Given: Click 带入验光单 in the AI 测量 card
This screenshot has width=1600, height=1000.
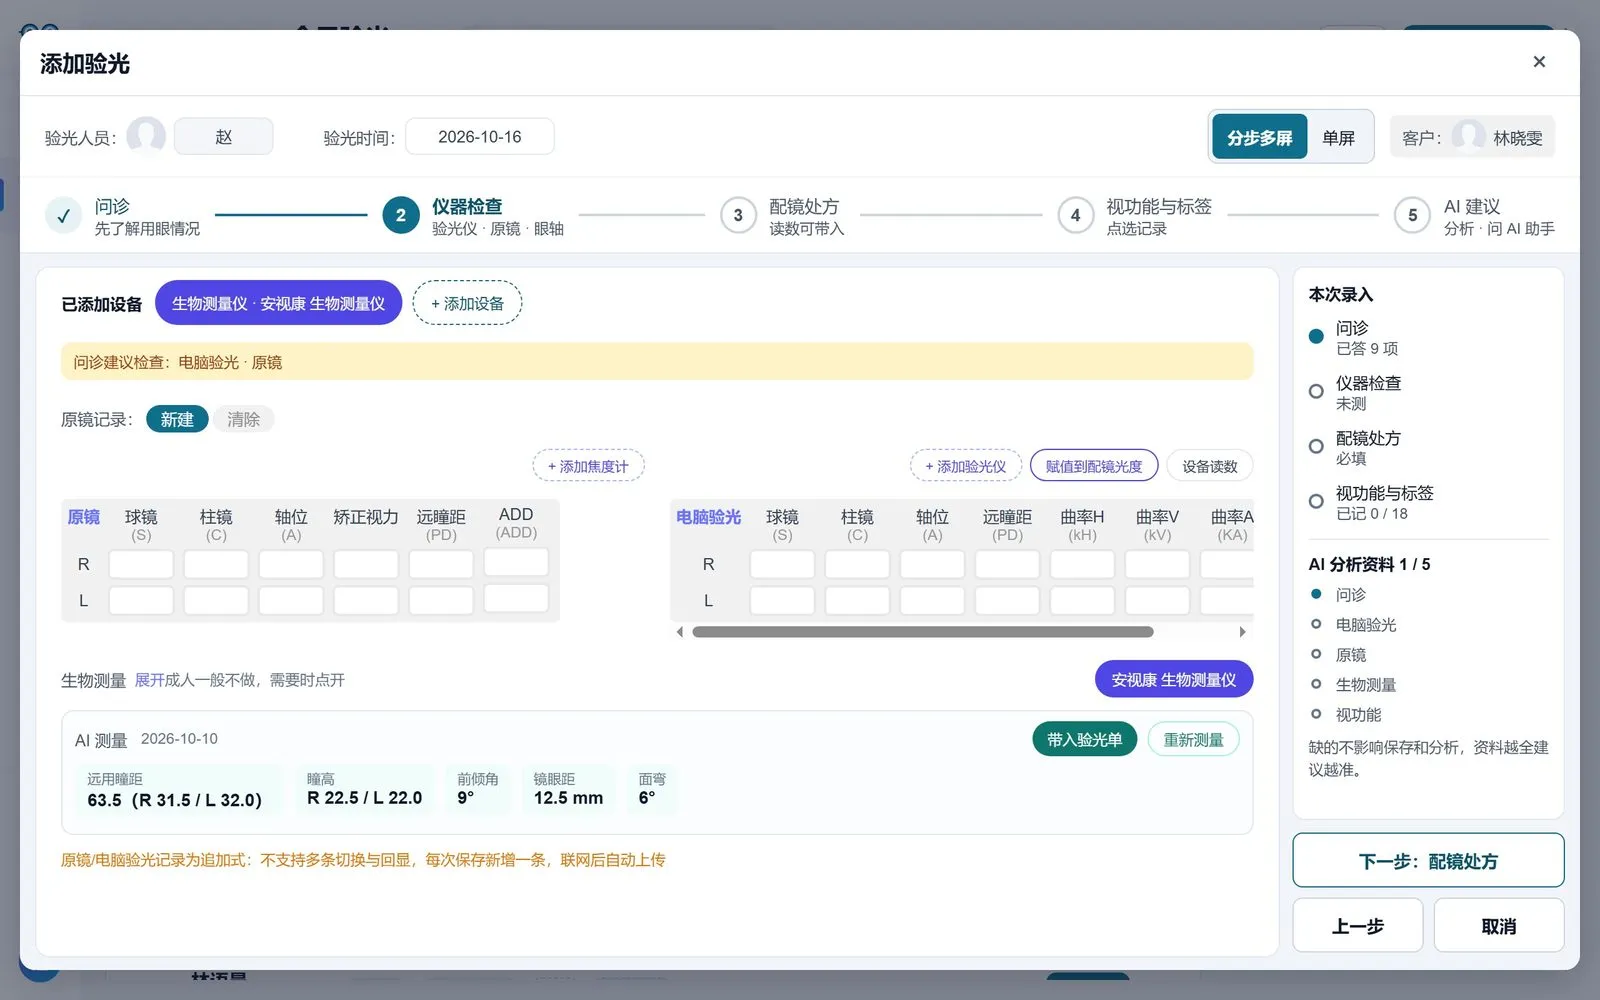Looking at the screenshot, I should 1084,739.
